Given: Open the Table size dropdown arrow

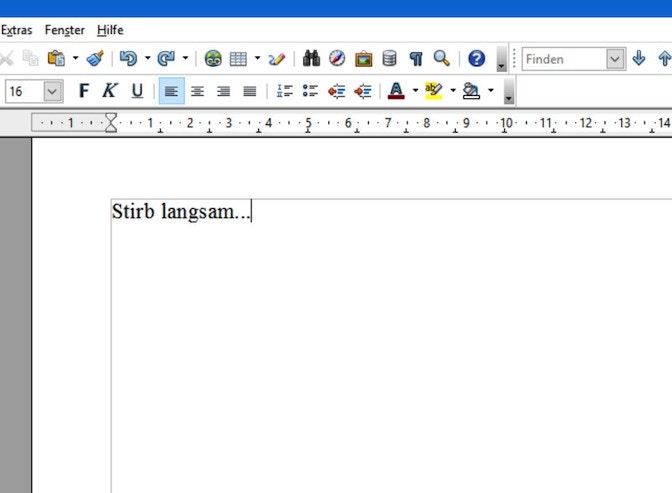Looking at the screenshot, I should [257, 58].
